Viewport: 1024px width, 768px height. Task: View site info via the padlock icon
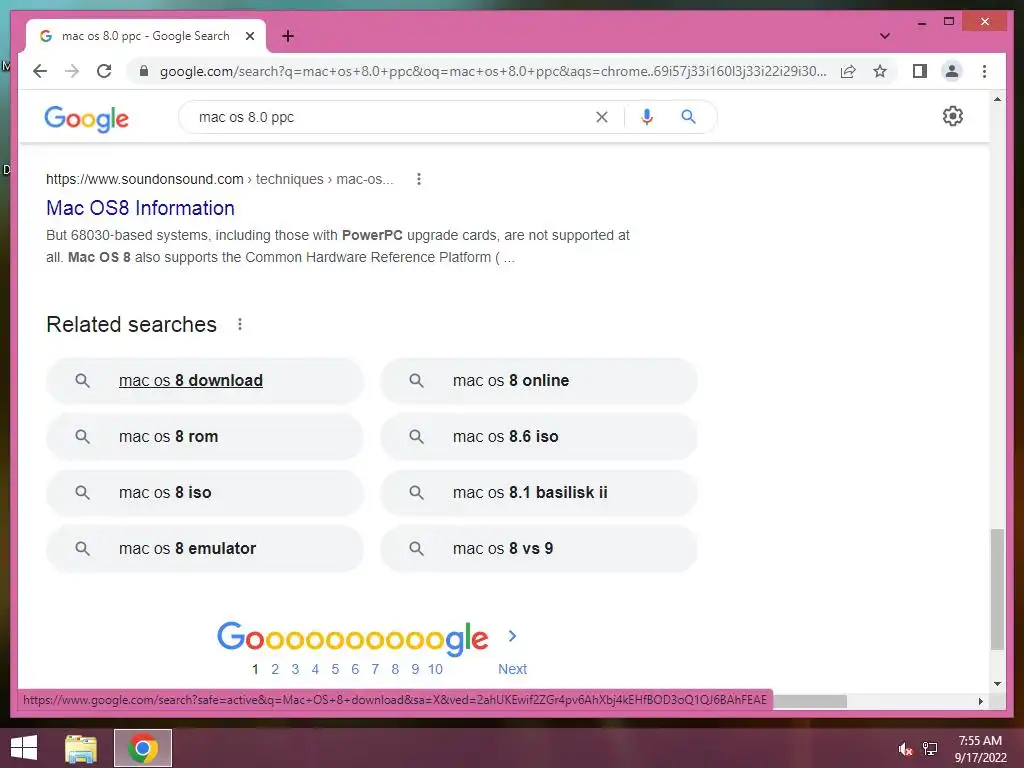tap(144, 71)
